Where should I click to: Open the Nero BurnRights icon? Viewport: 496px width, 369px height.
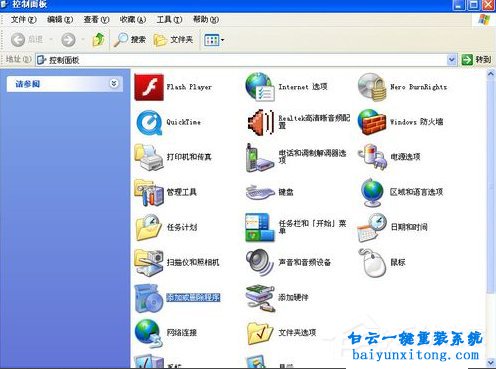[x=372, y=87]
